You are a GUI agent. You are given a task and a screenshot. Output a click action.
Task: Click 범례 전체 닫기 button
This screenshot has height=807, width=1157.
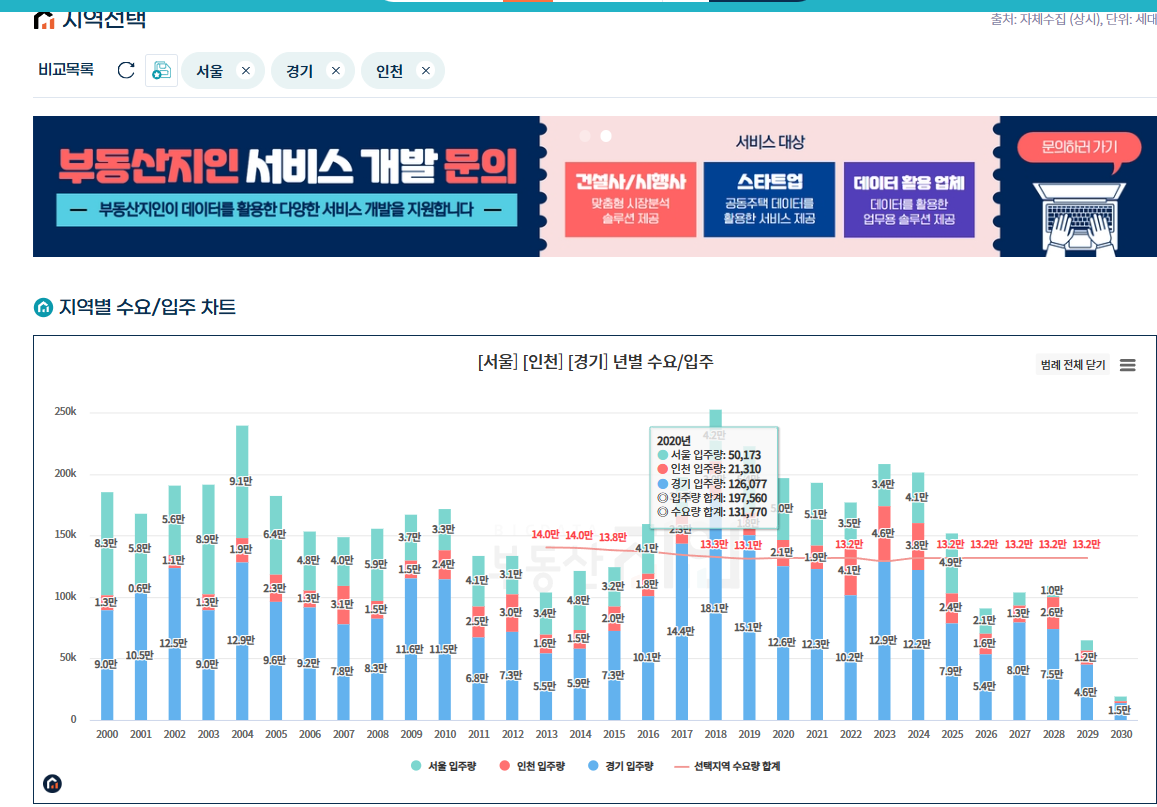pos(1073,365)
